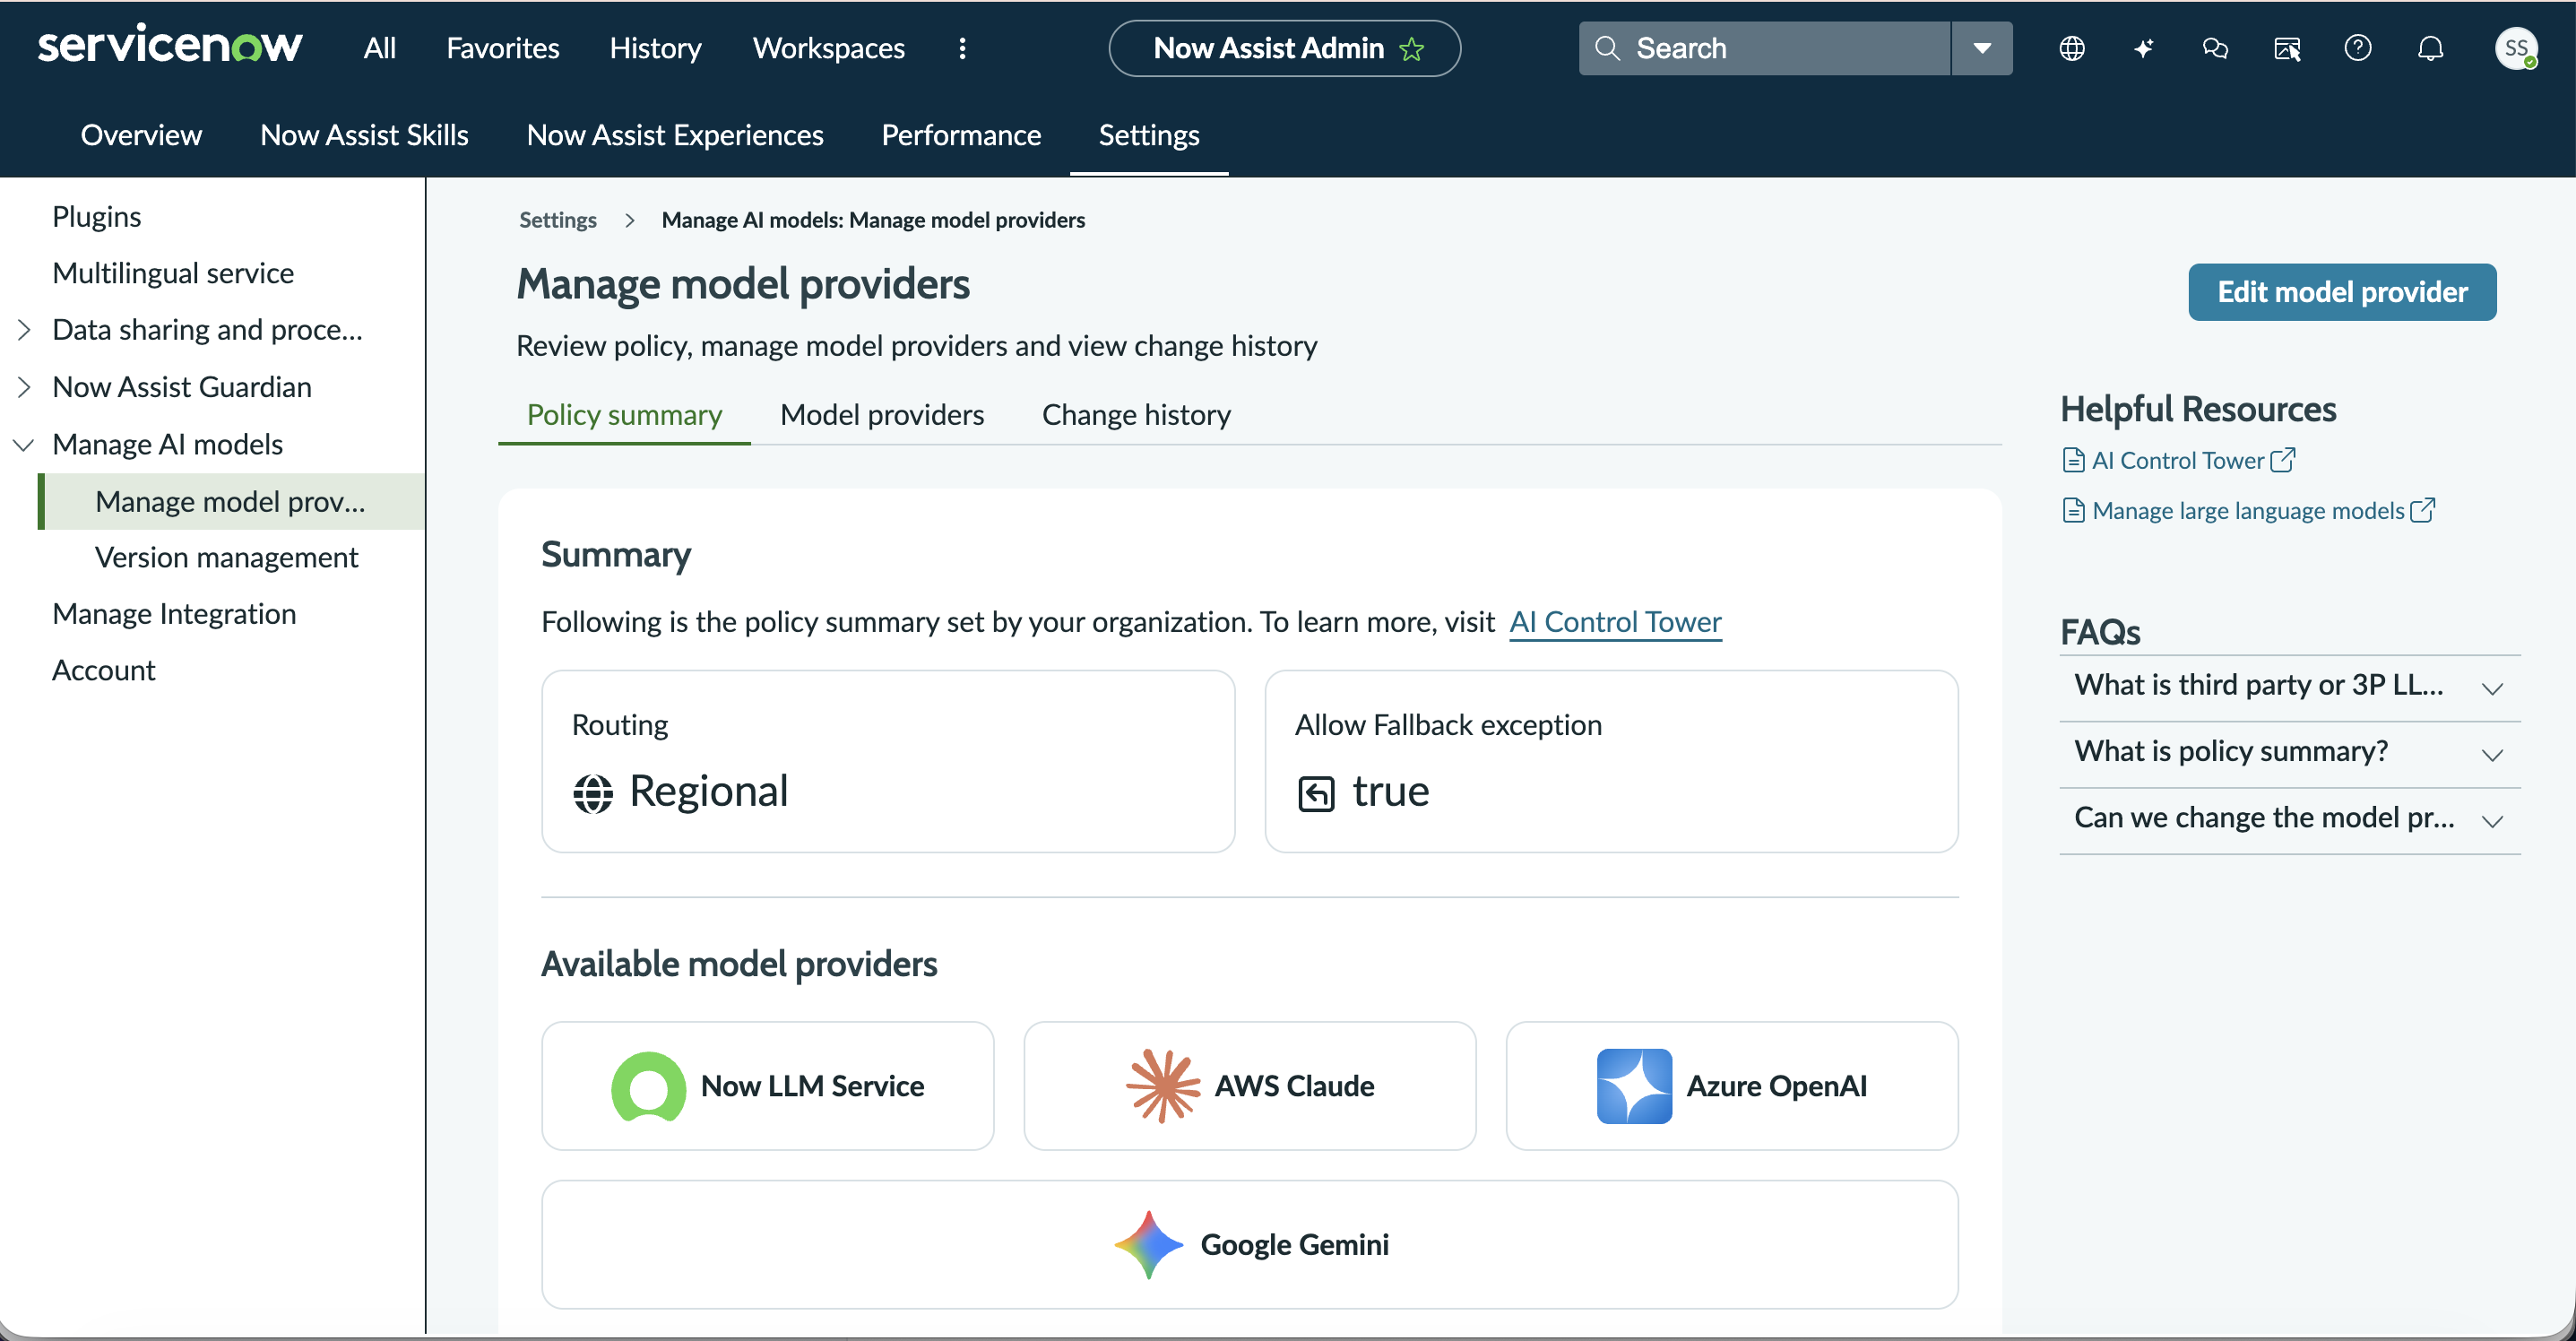Screen dimensions: 2576x1341
Task: Open AI Control Tower helpful resource link
Action: (x=2178, y=460)
